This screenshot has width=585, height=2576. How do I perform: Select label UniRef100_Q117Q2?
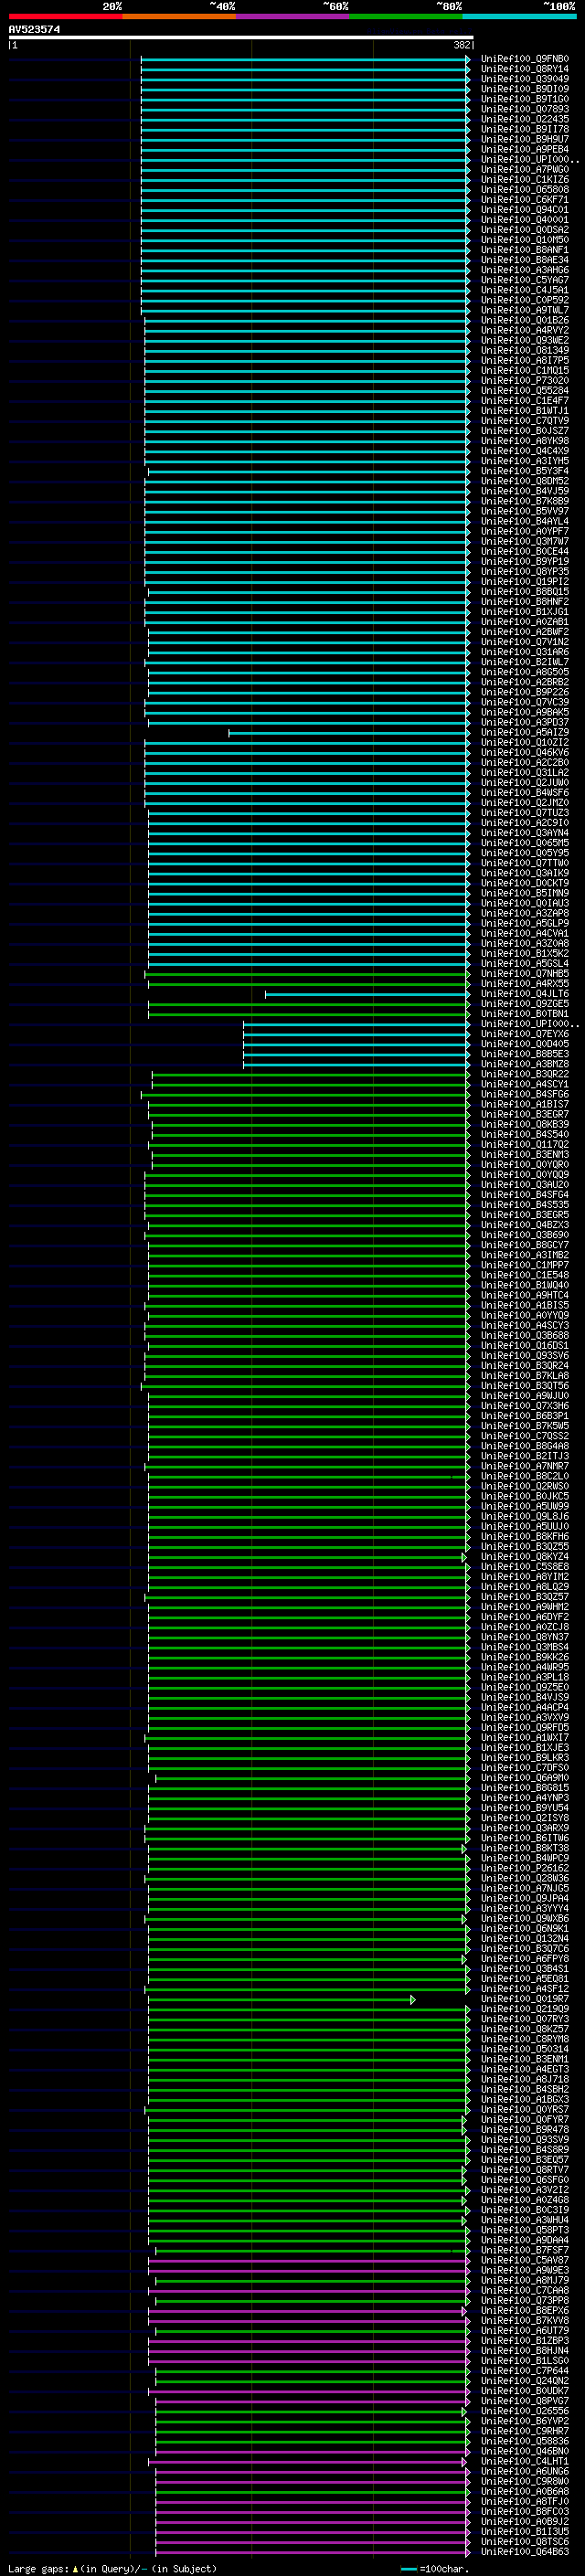click(525, 1145)
